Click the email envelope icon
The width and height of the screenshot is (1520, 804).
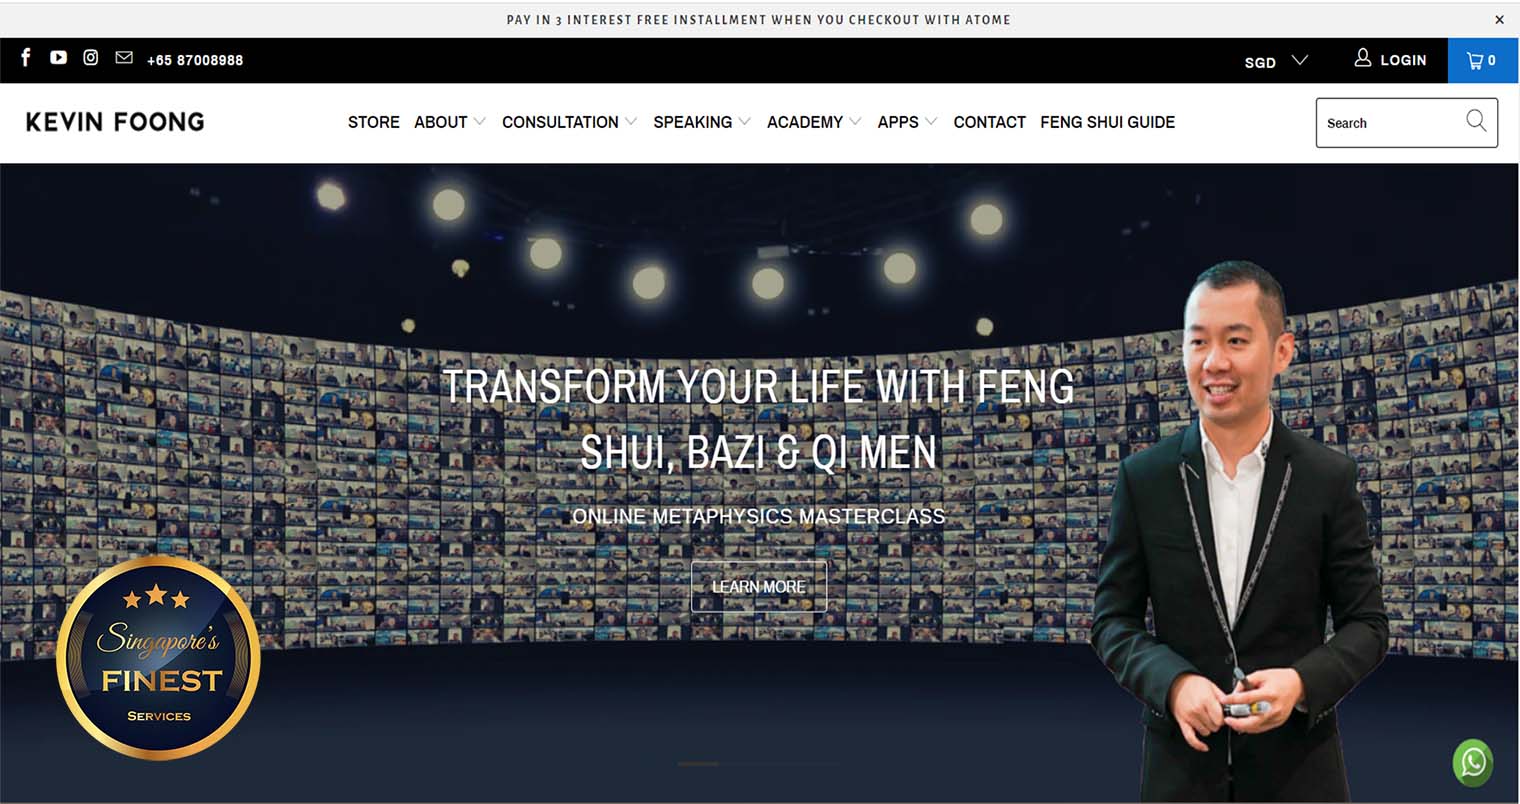coord(124,58)
